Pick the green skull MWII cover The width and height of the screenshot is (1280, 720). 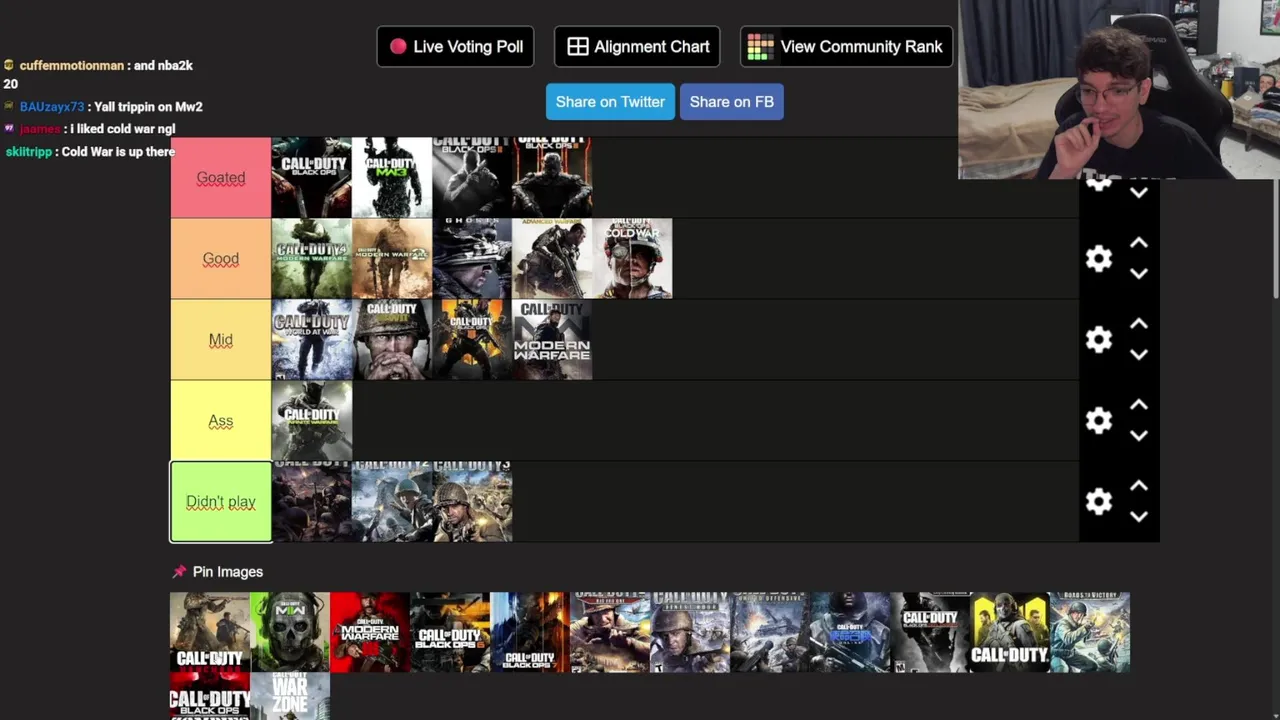tap(290, 632)
